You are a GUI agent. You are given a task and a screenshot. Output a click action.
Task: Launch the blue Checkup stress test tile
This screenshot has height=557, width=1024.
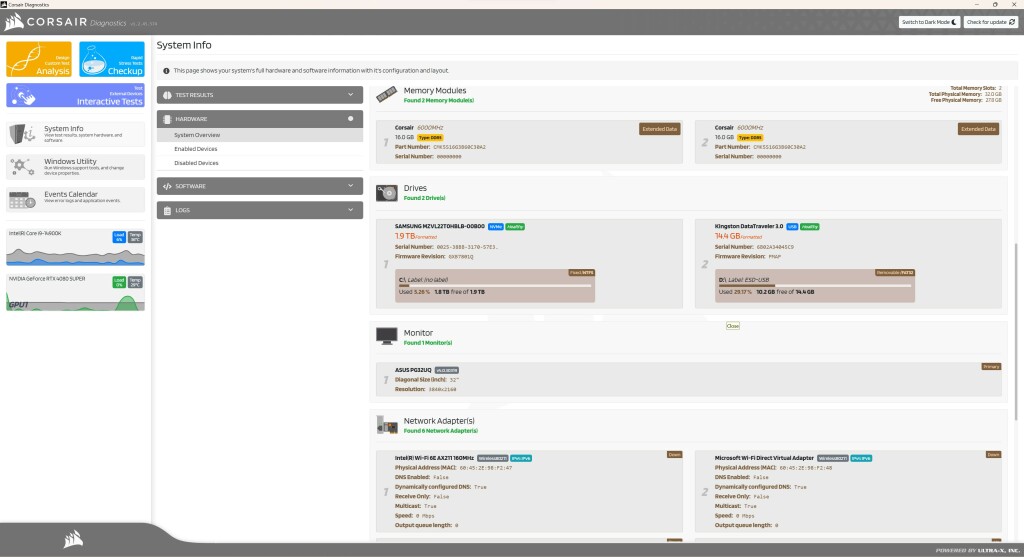pos(112,59)
